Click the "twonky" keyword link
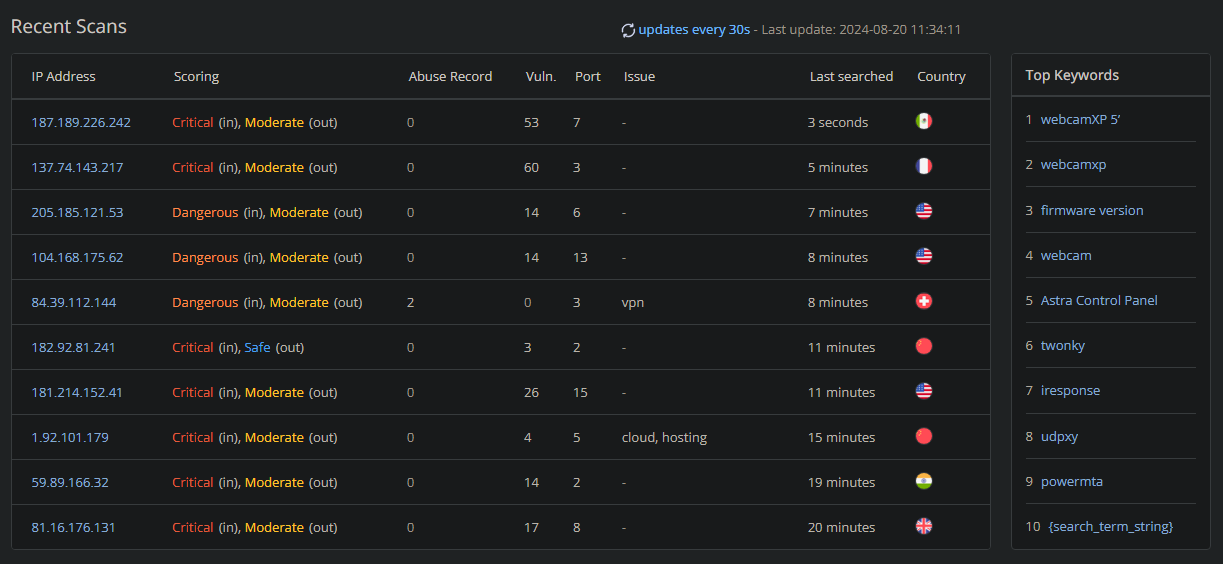The width and height of the screenshot is (1223, 564). pos(1063,345)
